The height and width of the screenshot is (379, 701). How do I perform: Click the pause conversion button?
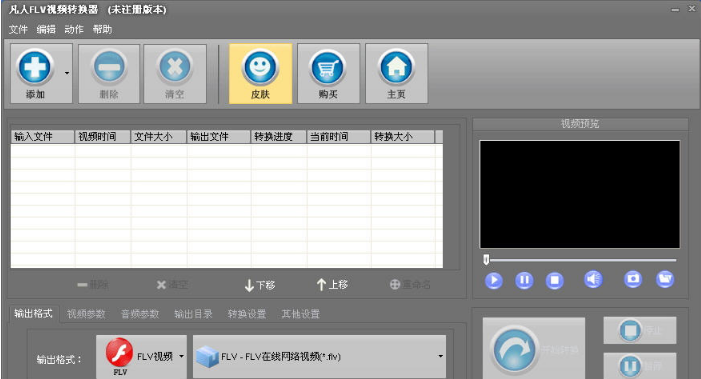pos(640,366)
